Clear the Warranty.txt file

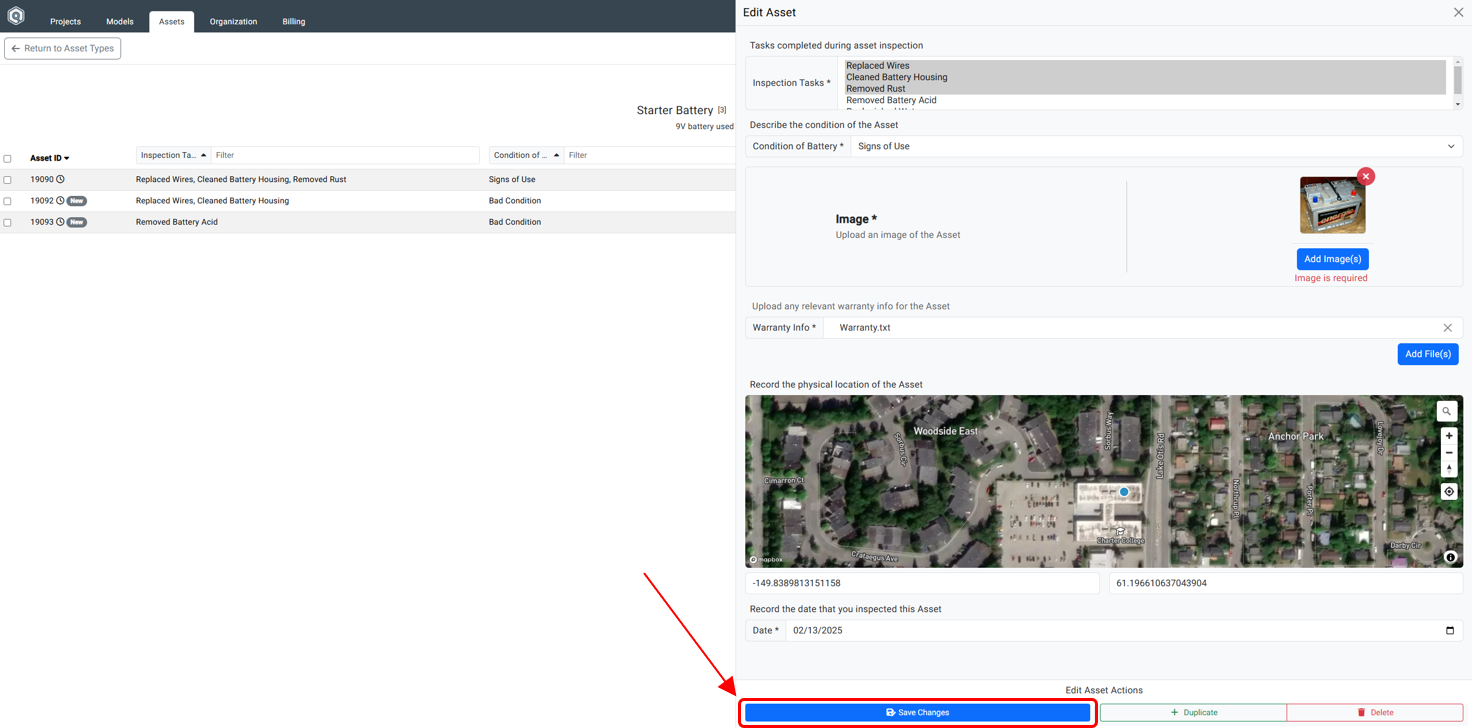coord(1447,328)
